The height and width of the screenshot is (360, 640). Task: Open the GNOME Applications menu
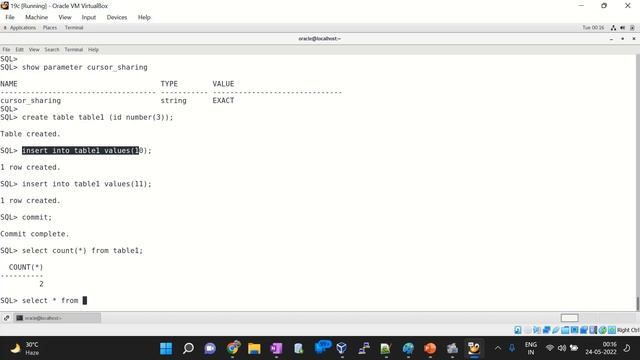point(22,28)
